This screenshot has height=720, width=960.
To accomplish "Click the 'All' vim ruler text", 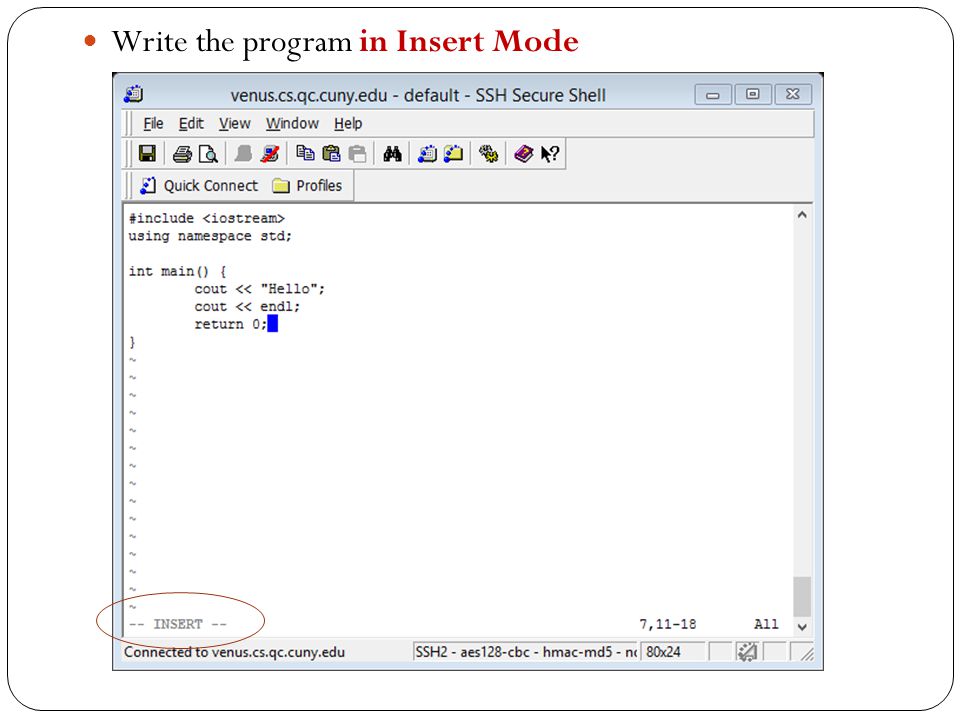I will click(767, 624).
